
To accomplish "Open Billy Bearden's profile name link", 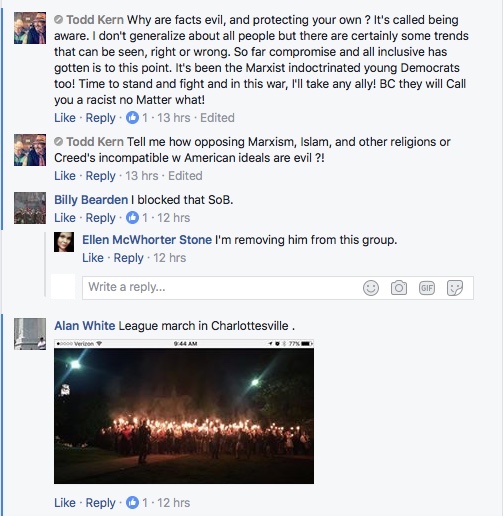I will (x=91, y=200).
